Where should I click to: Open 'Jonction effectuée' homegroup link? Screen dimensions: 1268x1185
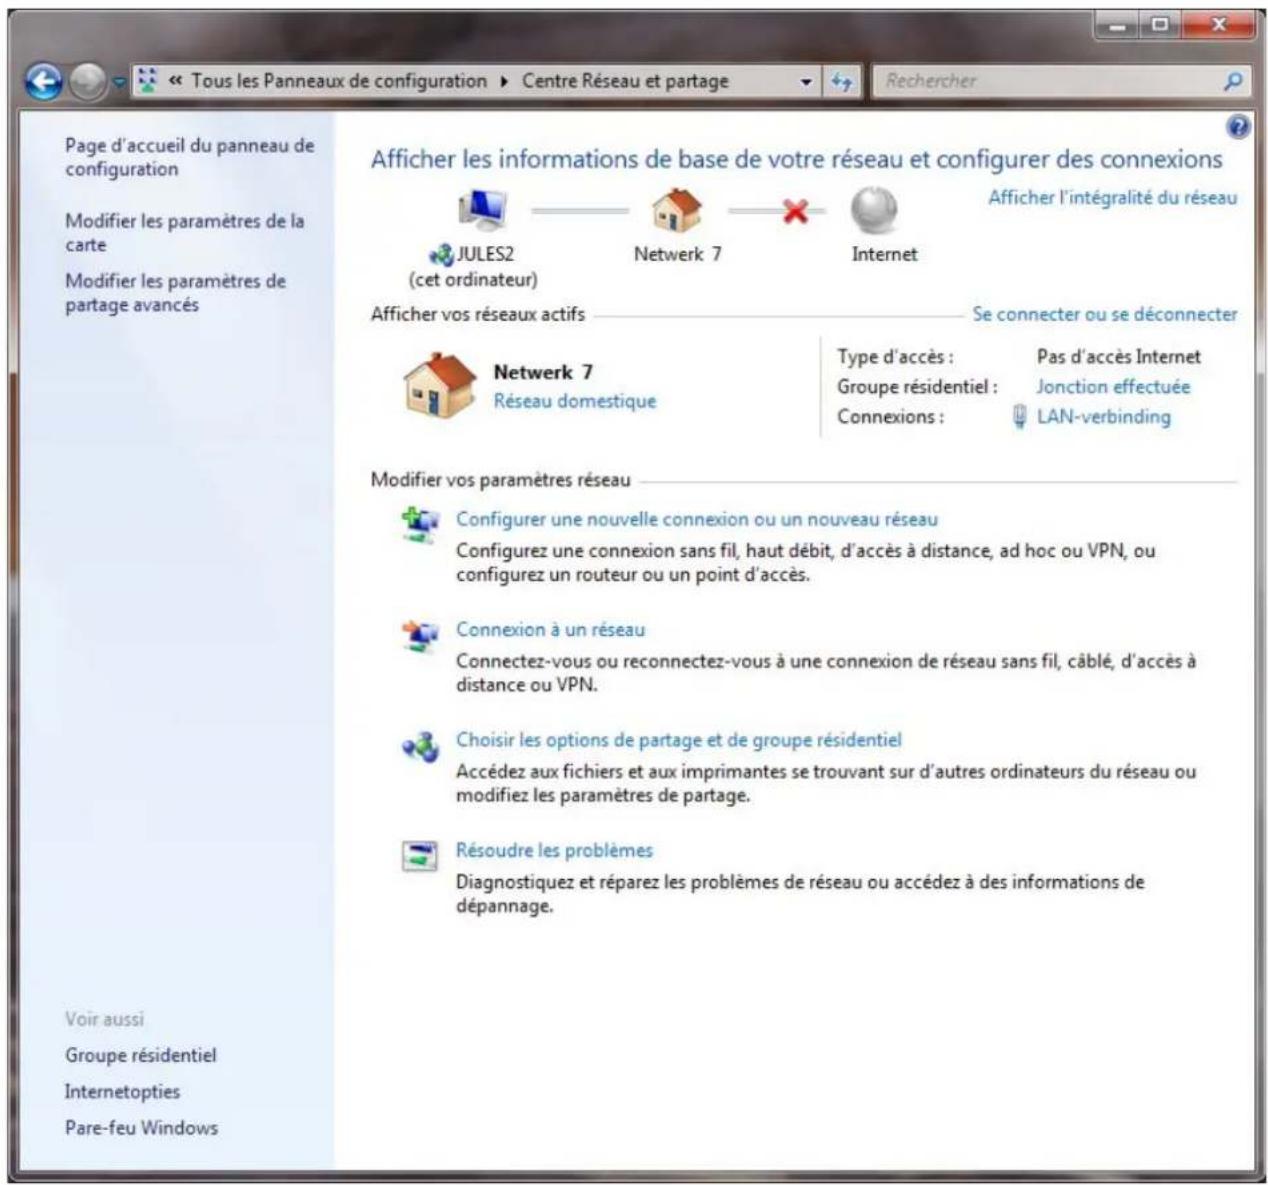pos(1113,387)
